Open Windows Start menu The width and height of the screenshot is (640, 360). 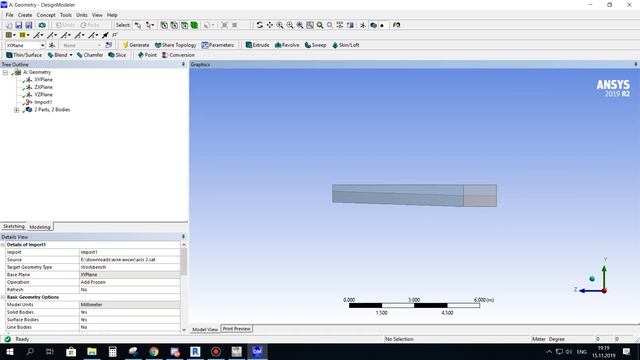(x=9, y=351)
